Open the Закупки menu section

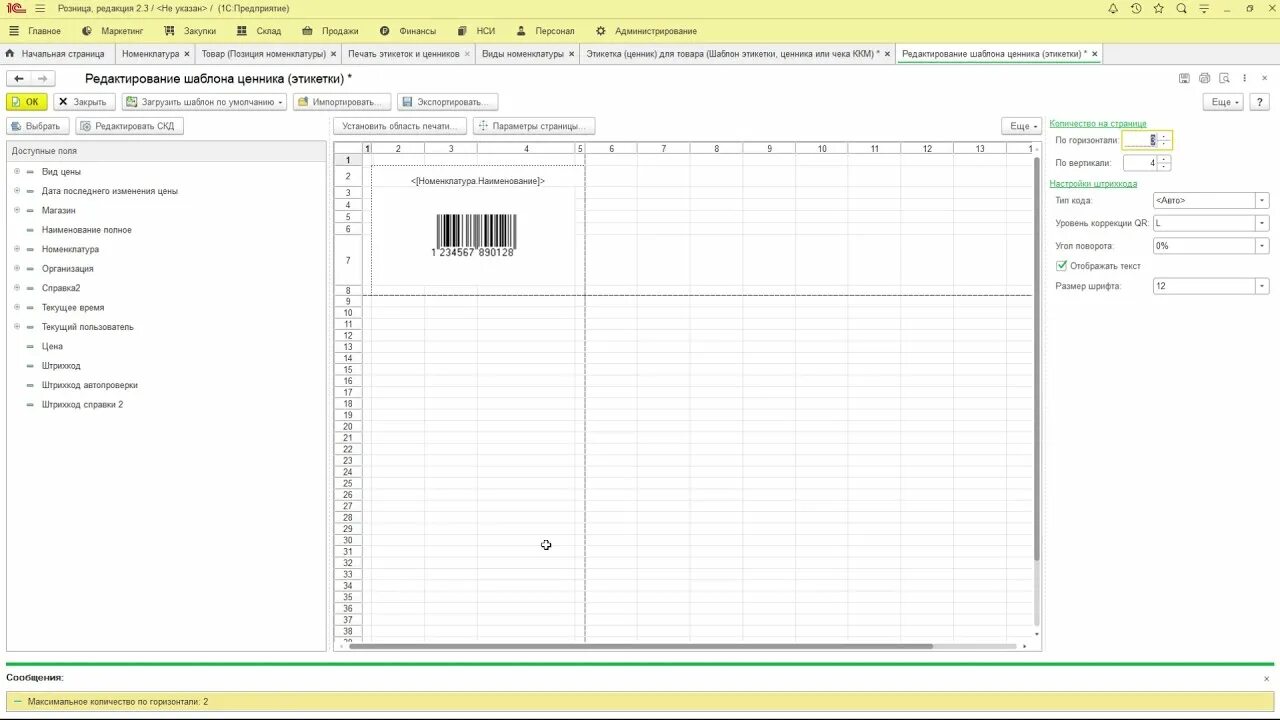190,31
